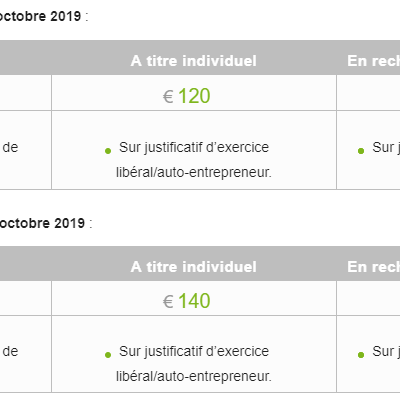Select 'A titre individuel' header above 140
This screenshot has height=409, width=400.
pos(194,267)
